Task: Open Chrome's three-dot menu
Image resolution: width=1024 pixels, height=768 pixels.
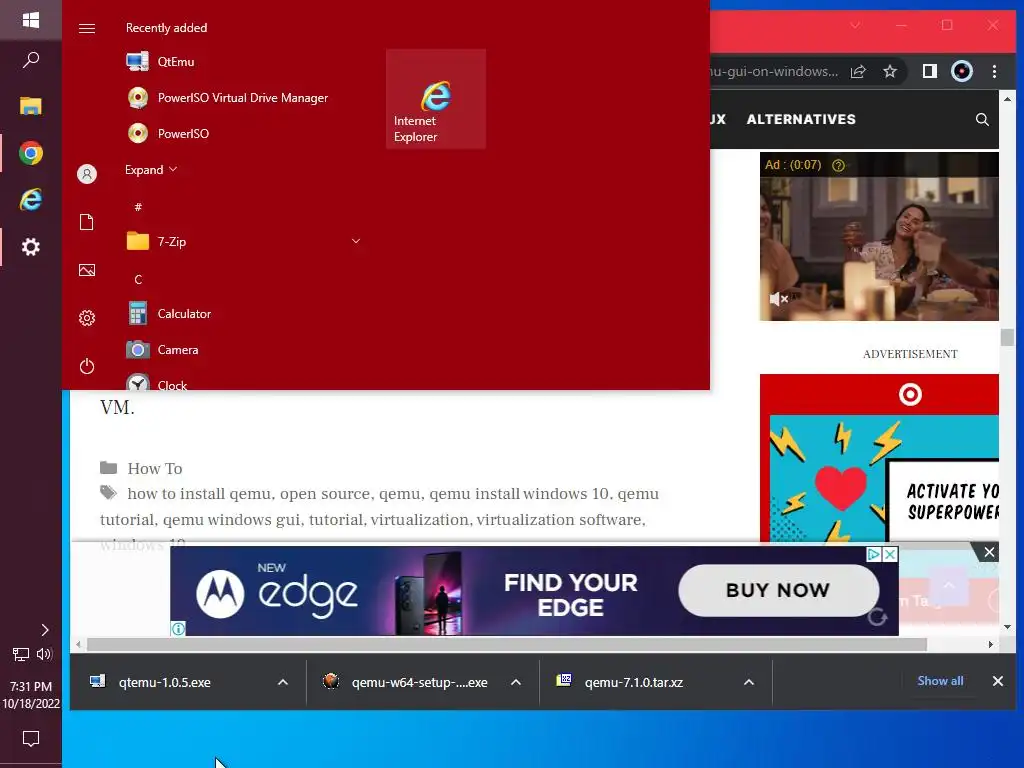Action: click(x=994, y=71)
